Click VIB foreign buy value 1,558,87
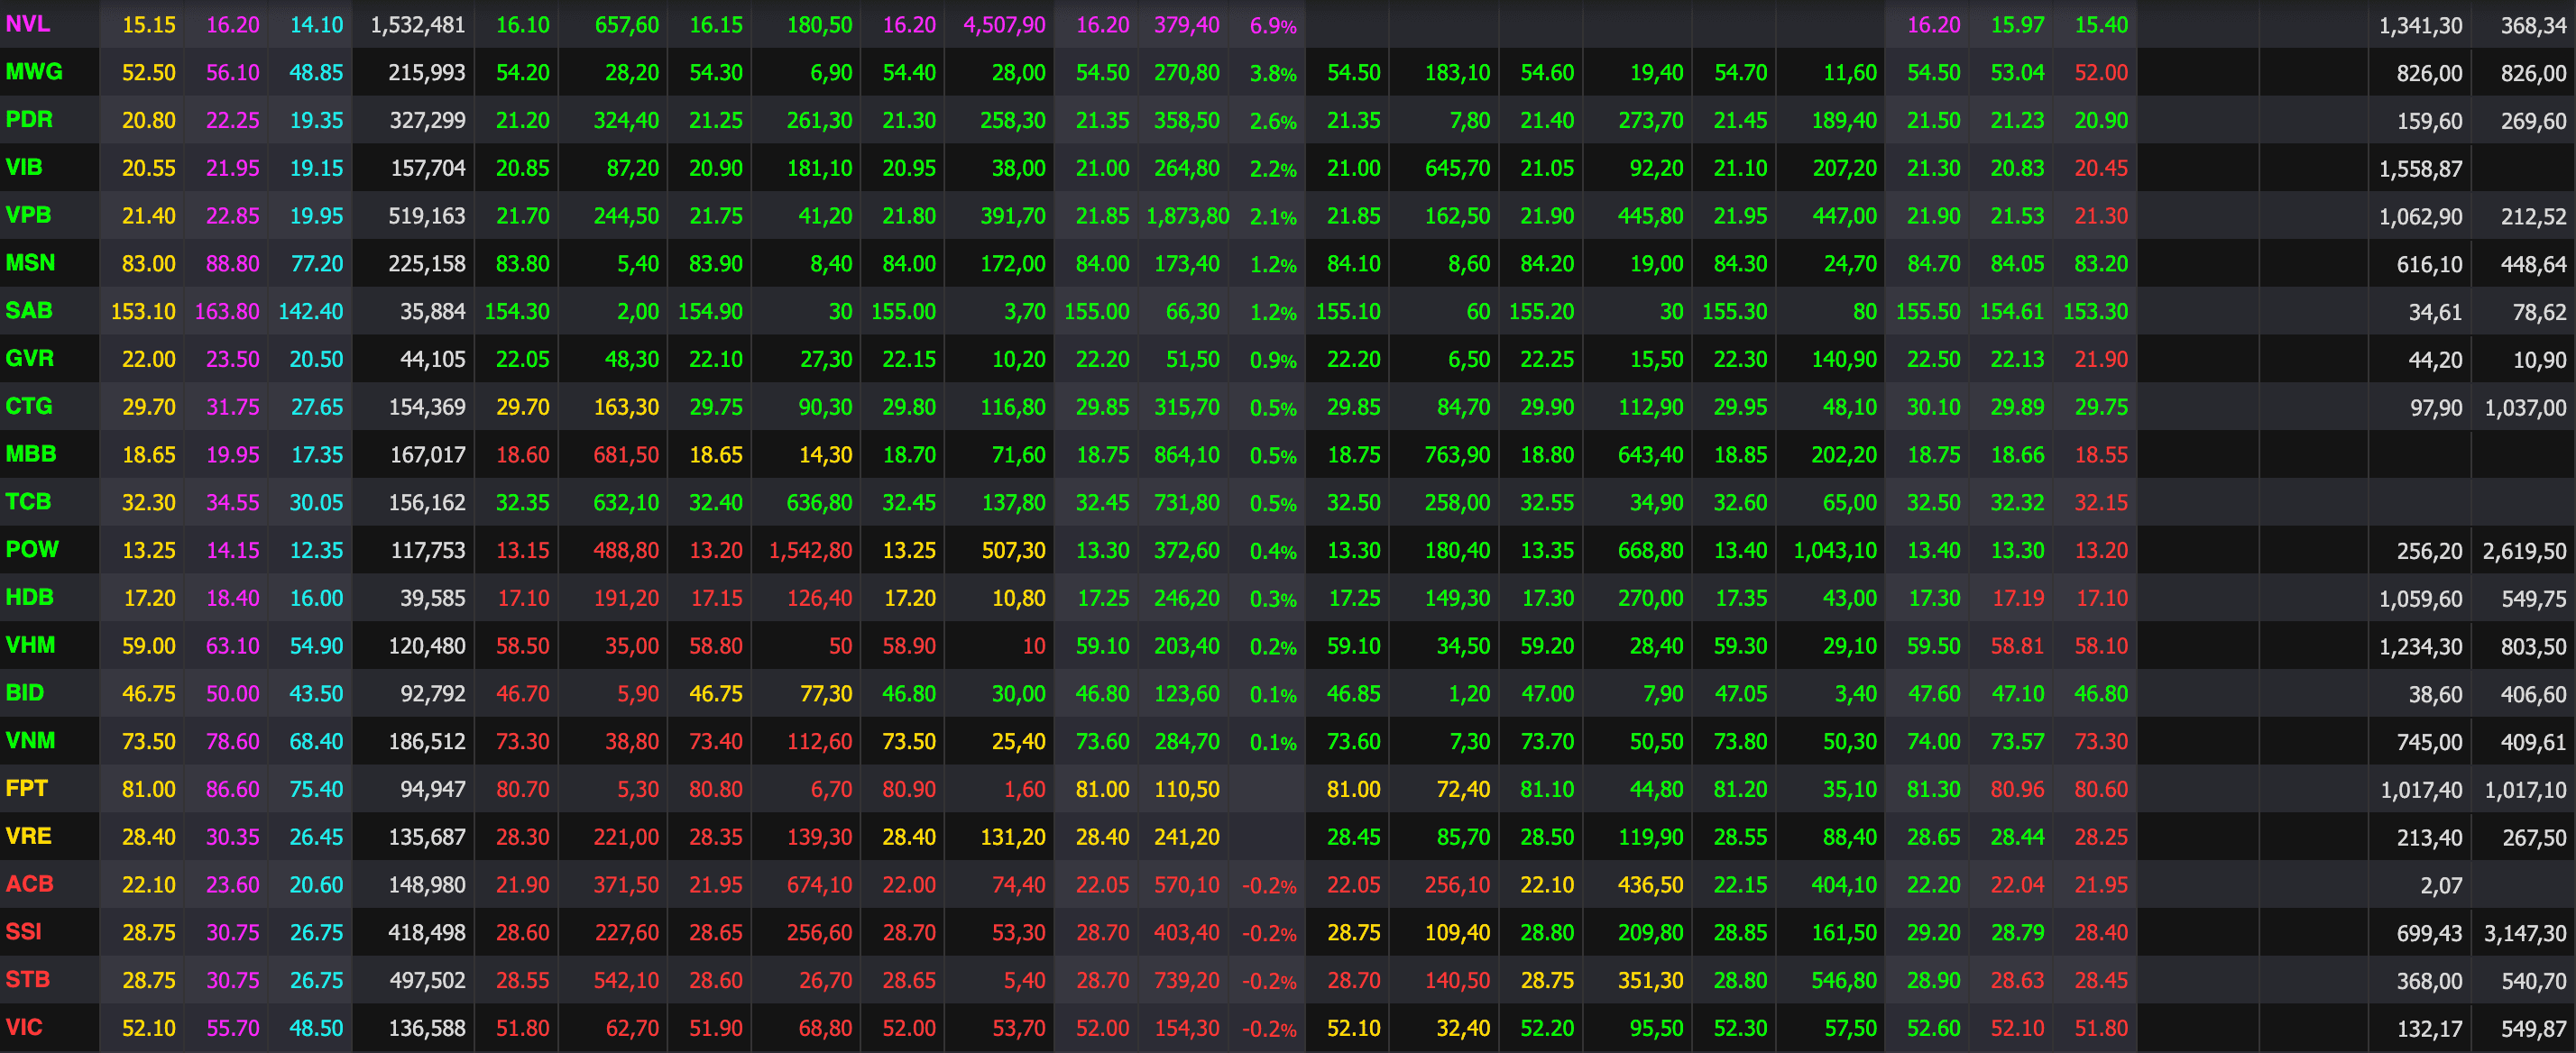This screenshot has height=1053, width=2576. pyautogui.click(x=2421, y=169)
